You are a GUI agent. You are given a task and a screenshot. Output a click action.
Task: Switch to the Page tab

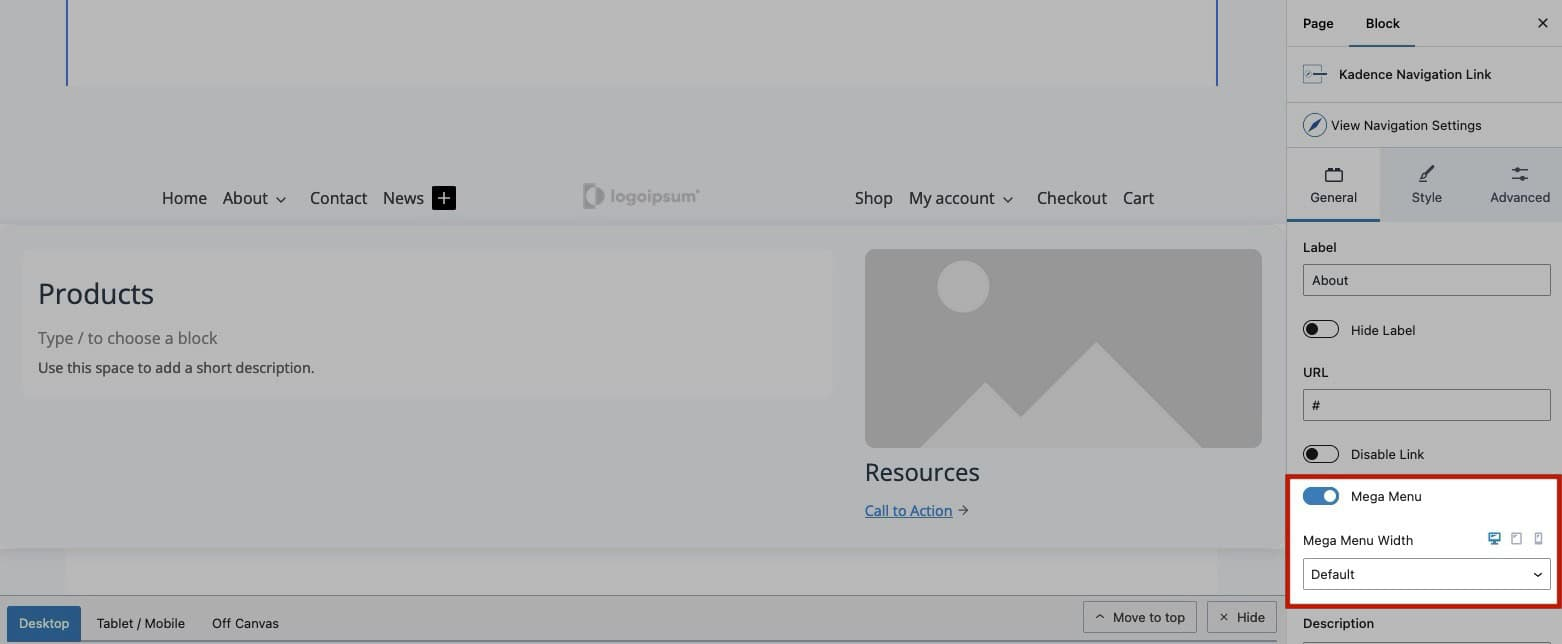[1317, 23]
